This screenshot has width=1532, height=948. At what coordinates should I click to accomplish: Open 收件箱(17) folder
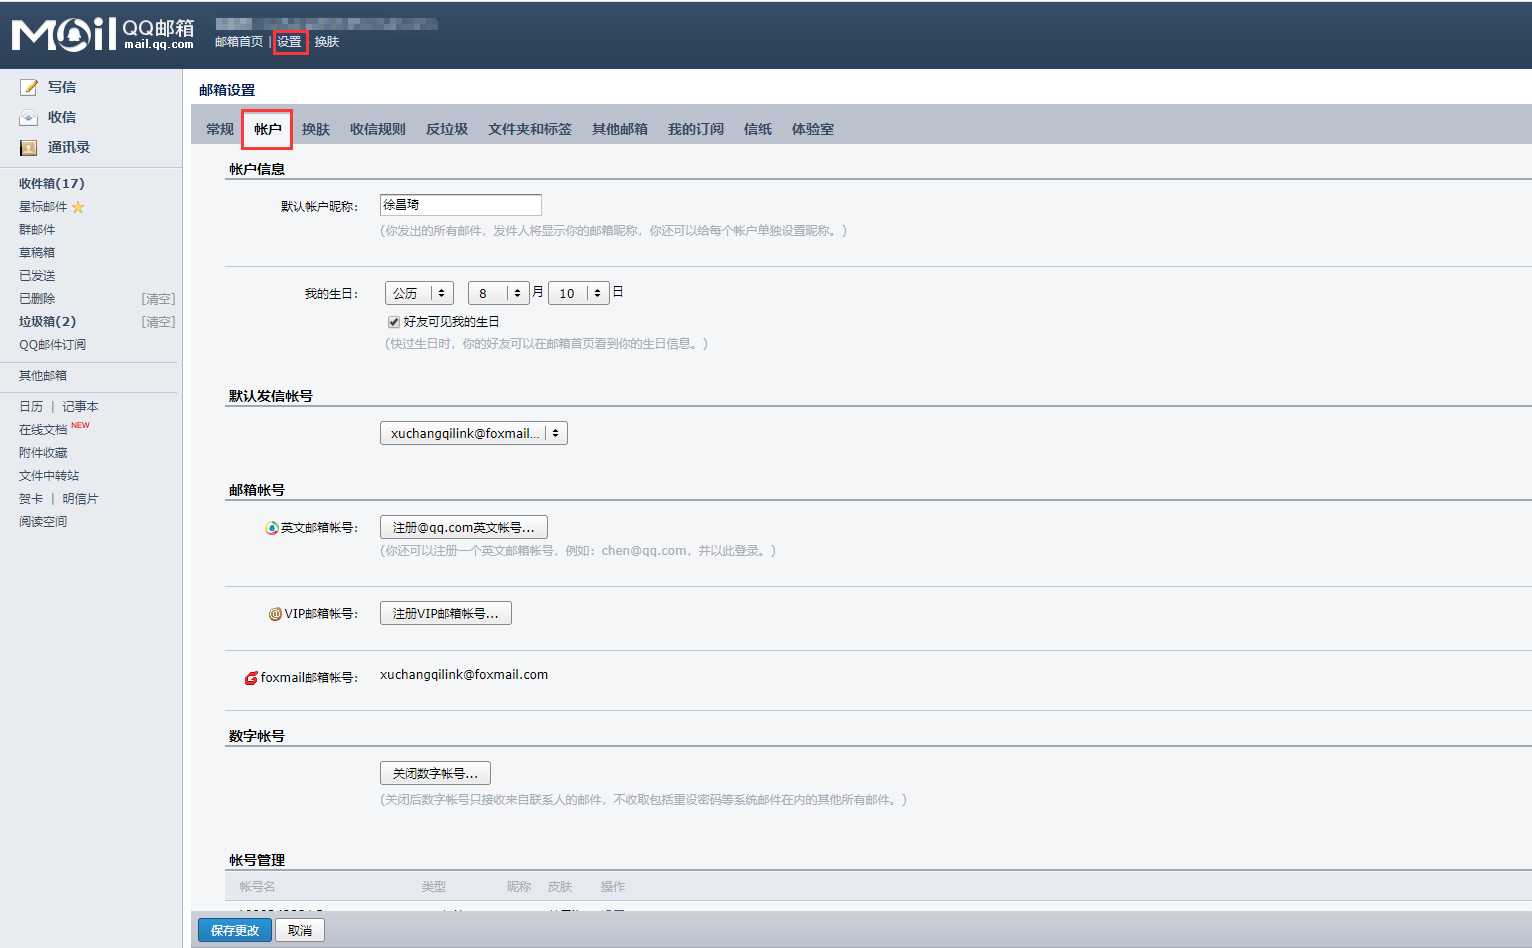pos(52,183)
